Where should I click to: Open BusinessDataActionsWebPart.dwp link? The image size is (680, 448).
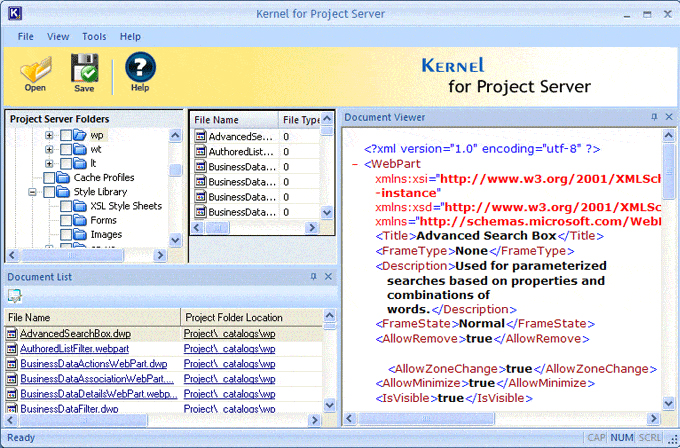94,364
